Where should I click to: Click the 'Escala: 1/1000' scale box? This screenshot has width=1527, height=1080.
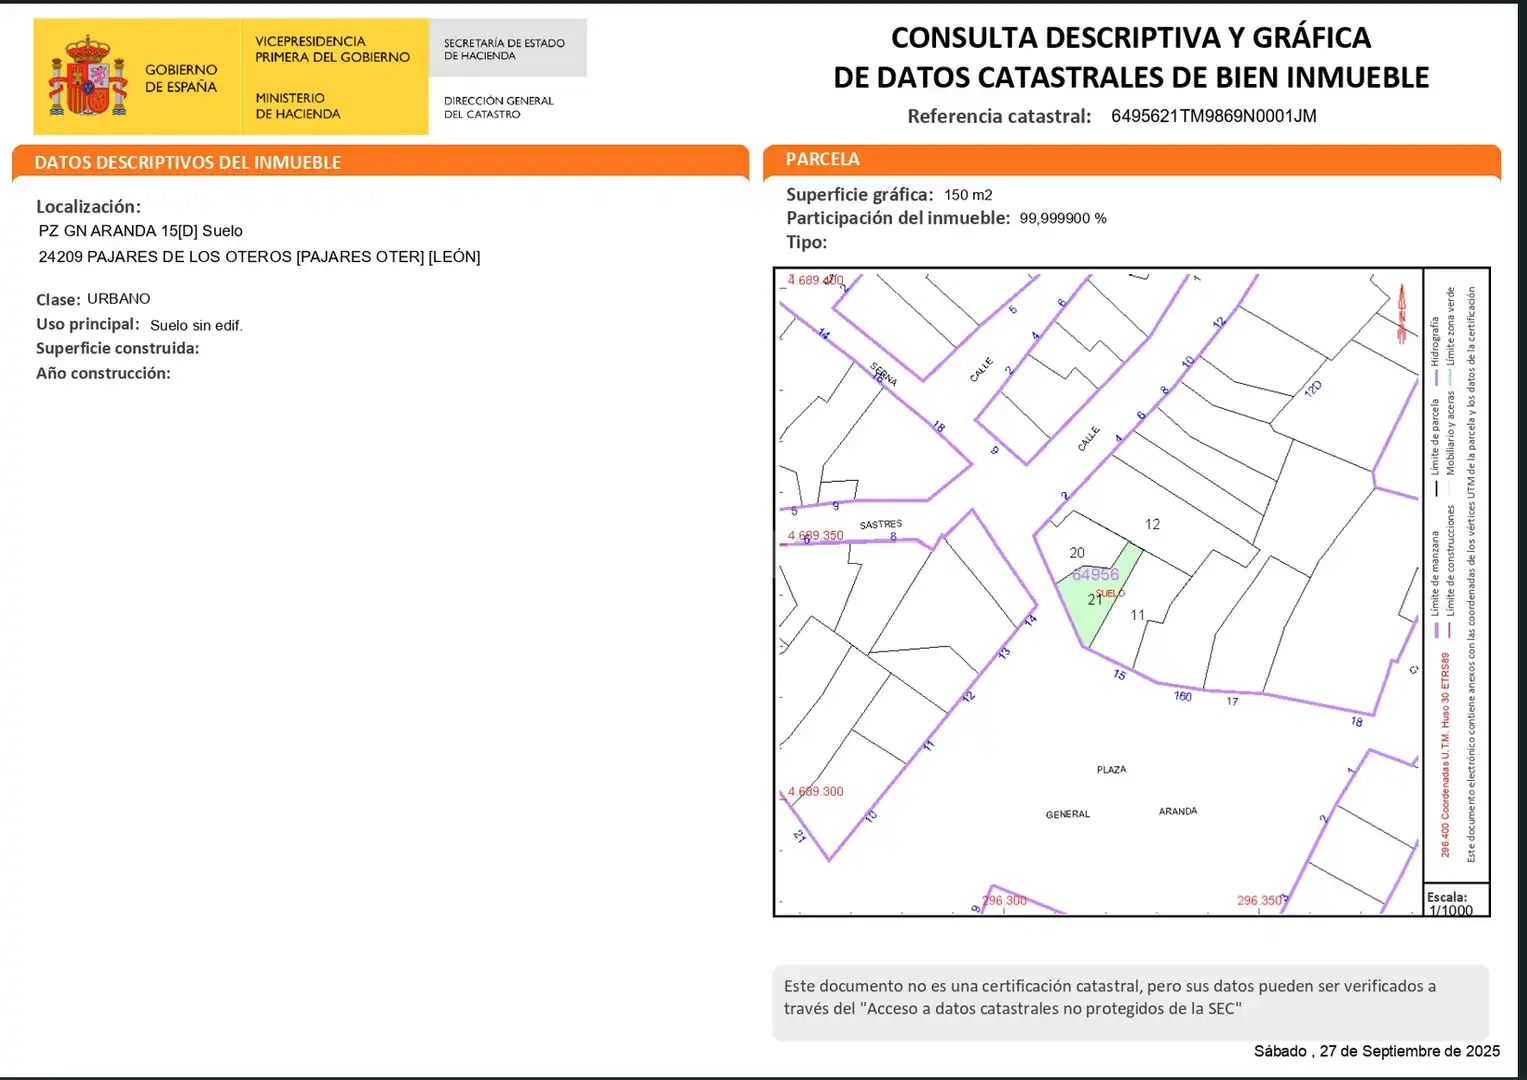click(1456, 899)
